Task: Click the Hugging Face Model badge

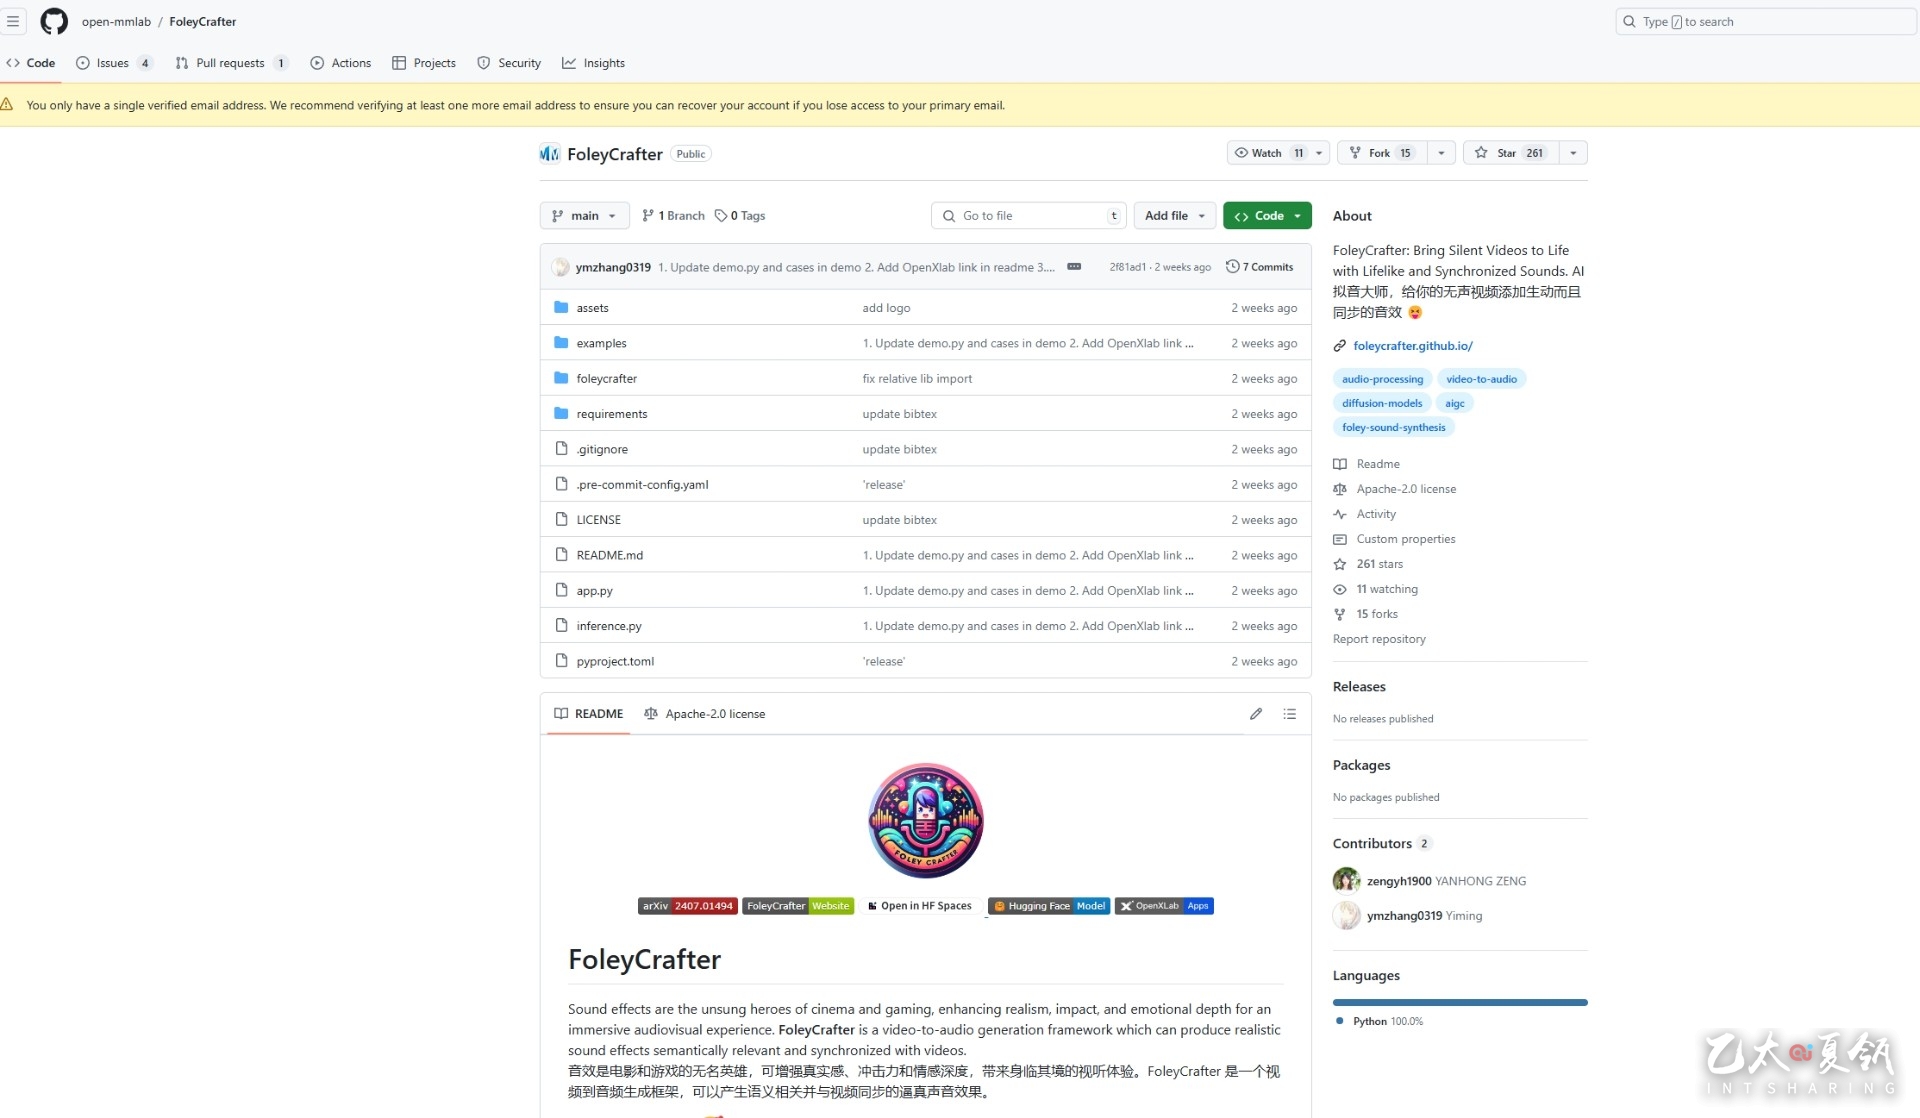Action: 1049,906
